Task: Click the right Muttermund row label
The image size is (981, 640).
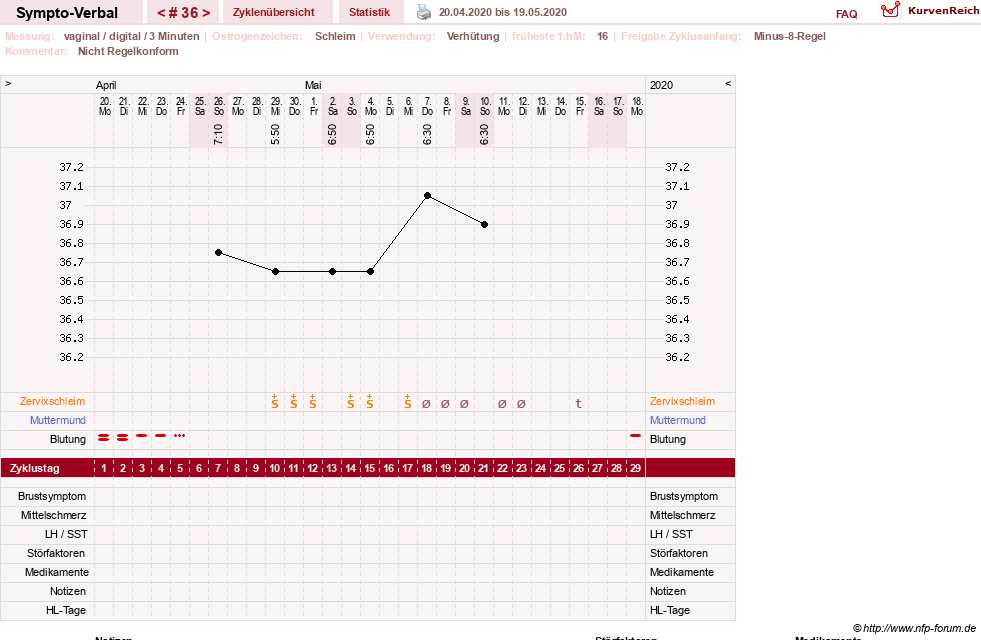Action: coord(678,420)
